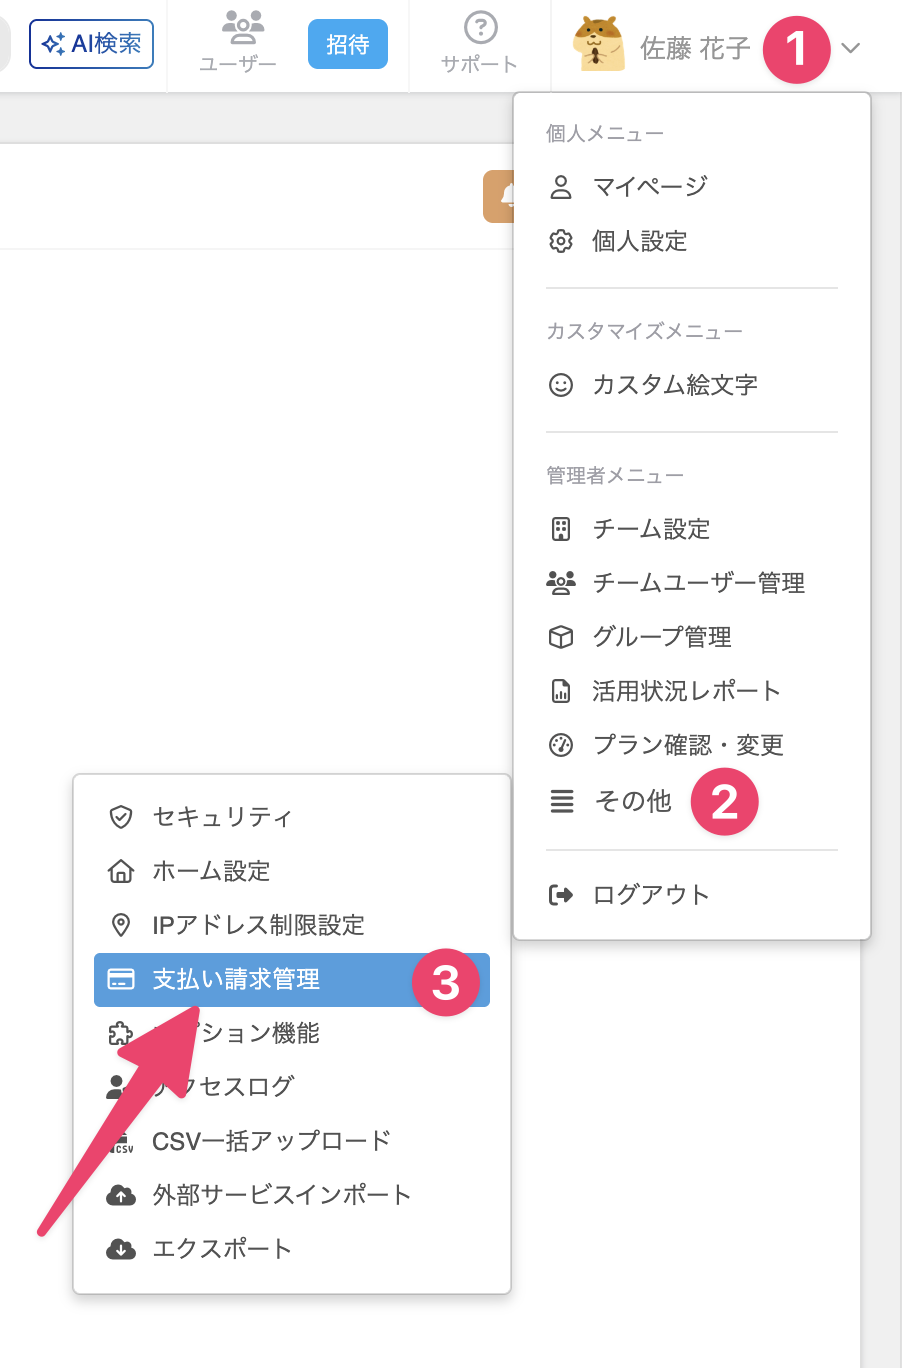Click the 個人設定 gear icon
The image size is (902, 1368).
[561, 241]
